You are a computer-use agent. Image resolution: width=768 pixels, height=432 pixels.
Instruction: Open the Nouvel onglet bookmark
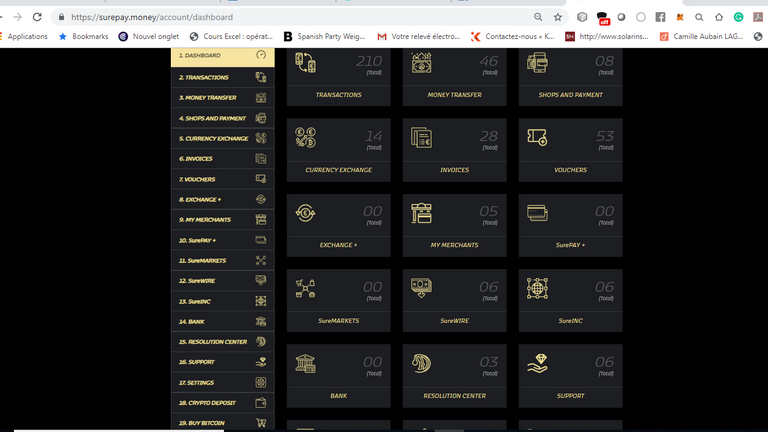click(149, 37)
